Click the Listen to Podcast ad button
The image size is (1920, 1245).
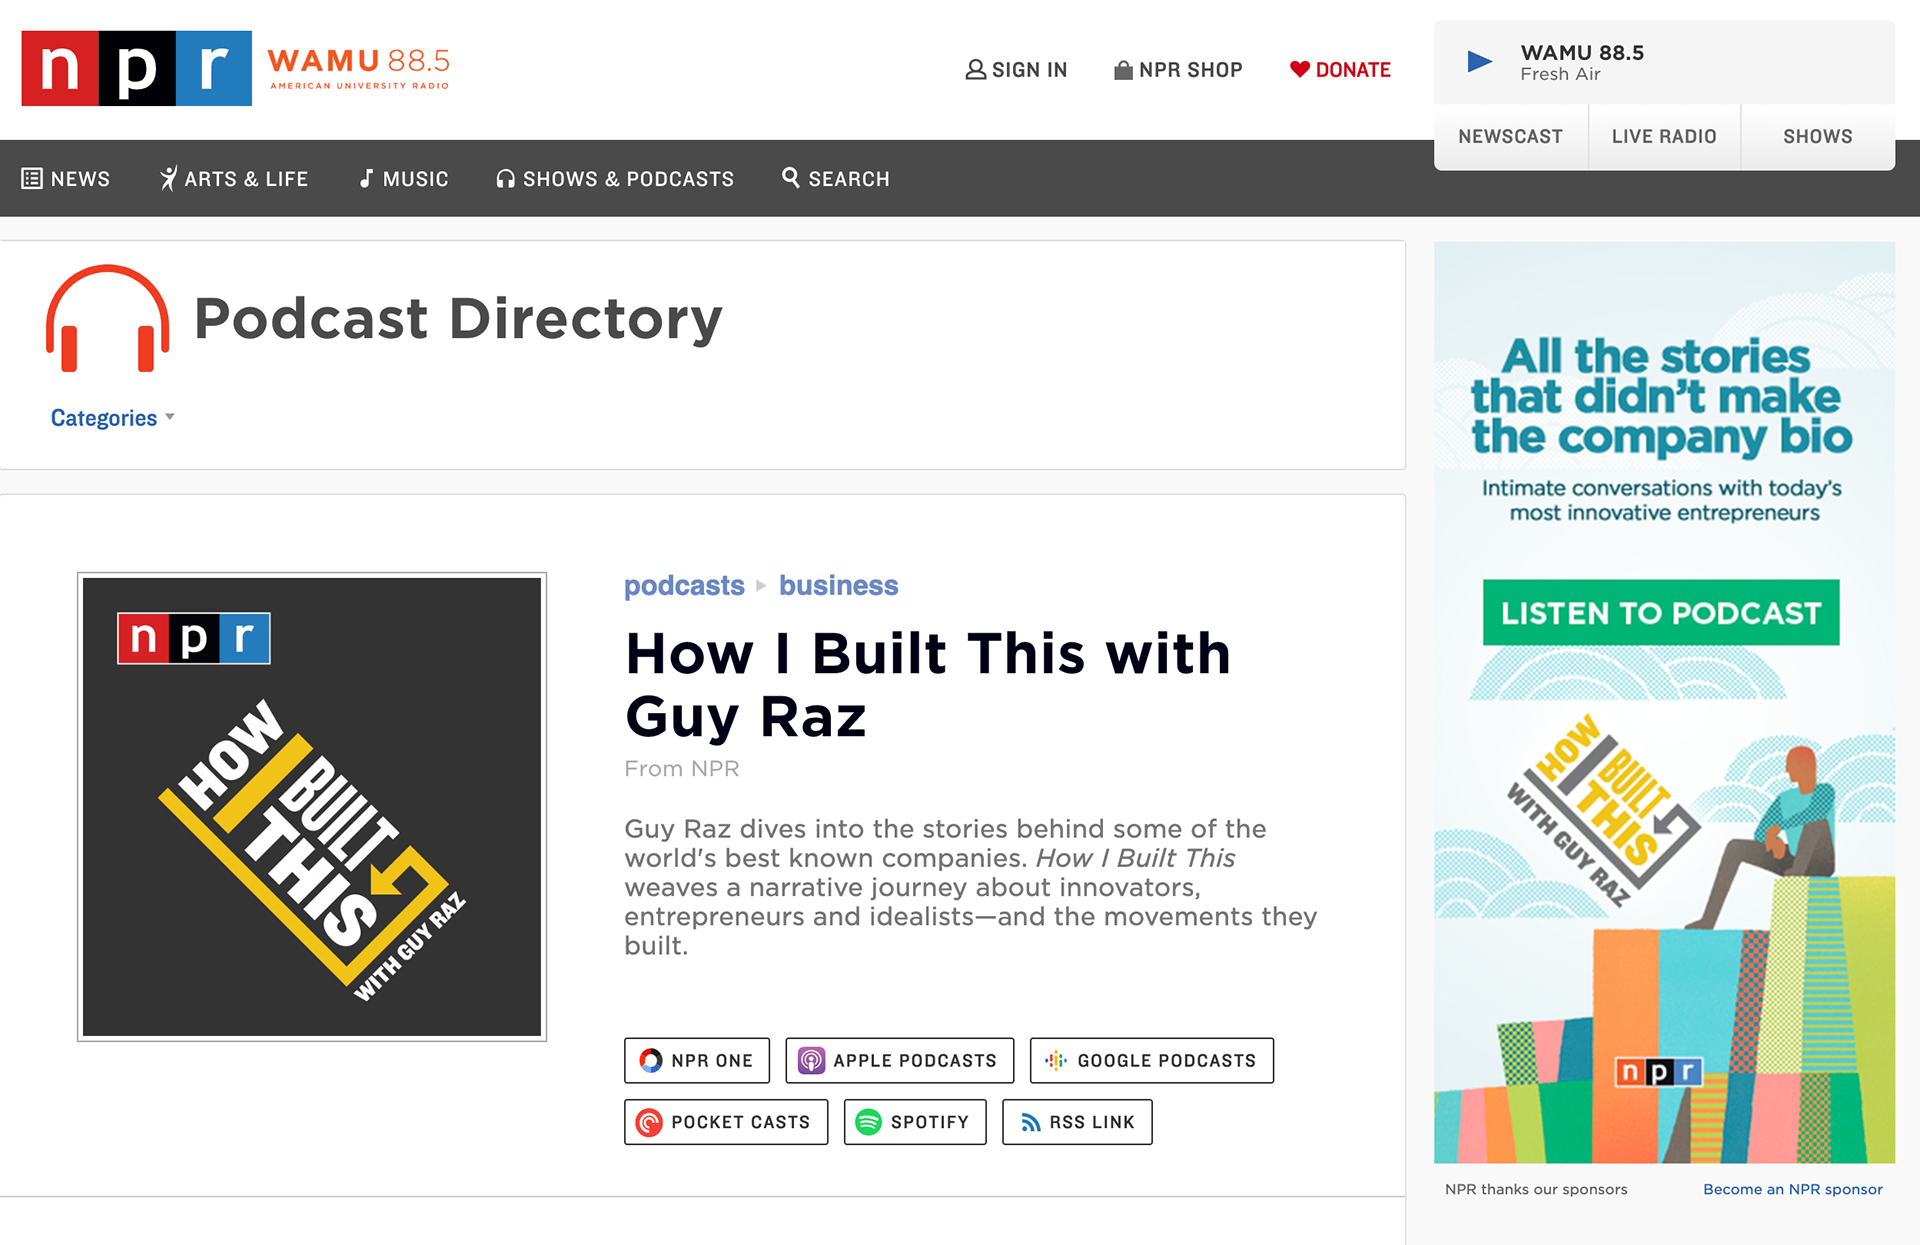[1661, 613]
